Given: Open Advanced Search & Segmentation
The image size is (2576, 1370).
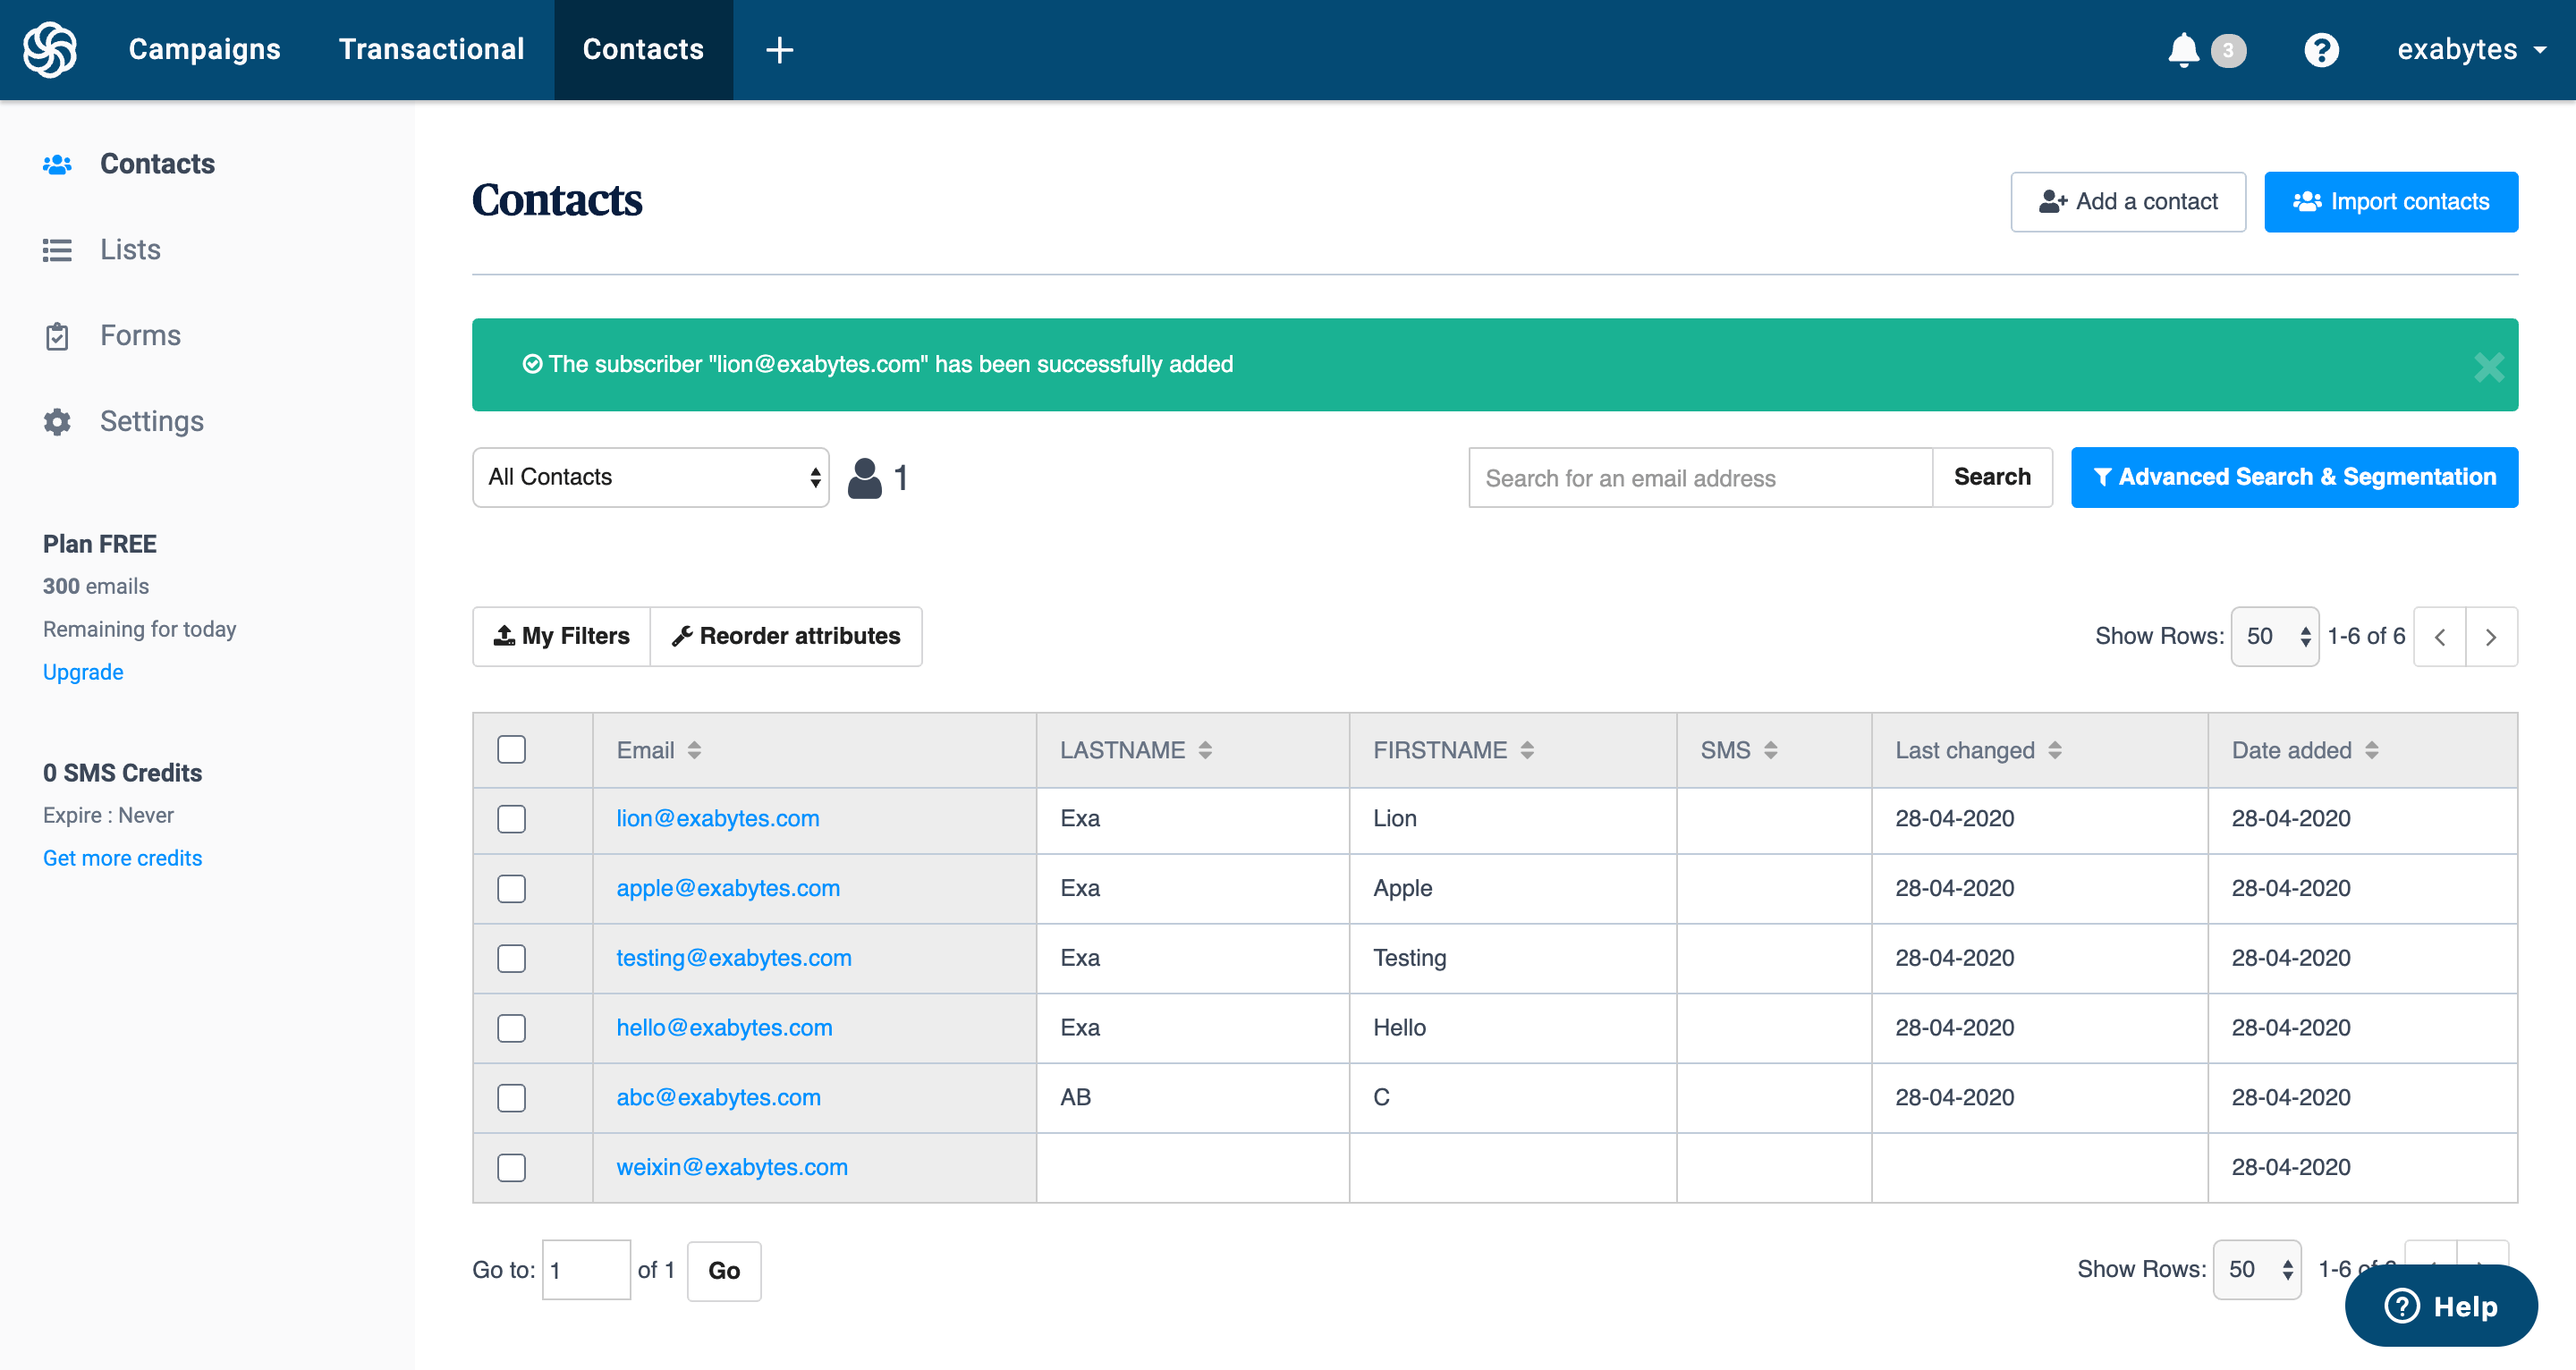Looking at the screenshot, I should pos(2294,477).
